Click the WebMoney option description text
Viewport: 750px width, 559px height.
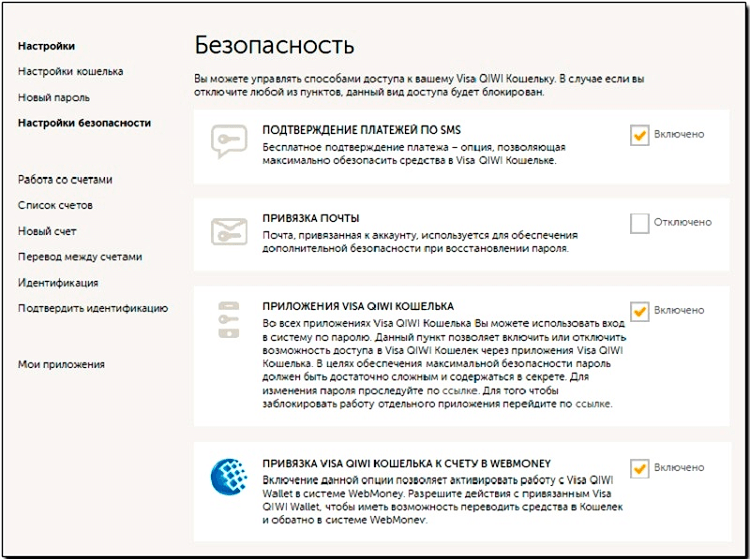pyautogui.click(x=442, y=500)
